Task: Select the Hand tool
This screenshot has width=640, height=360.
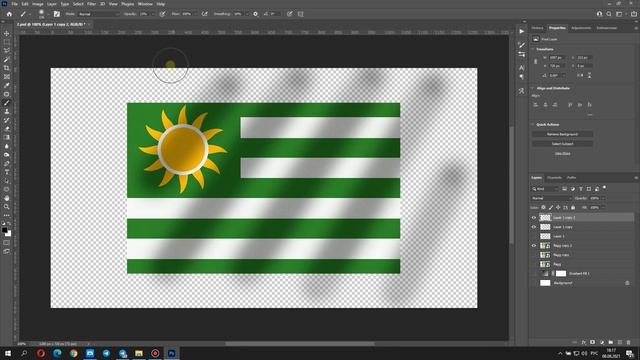Action: (x=7, y=198)
